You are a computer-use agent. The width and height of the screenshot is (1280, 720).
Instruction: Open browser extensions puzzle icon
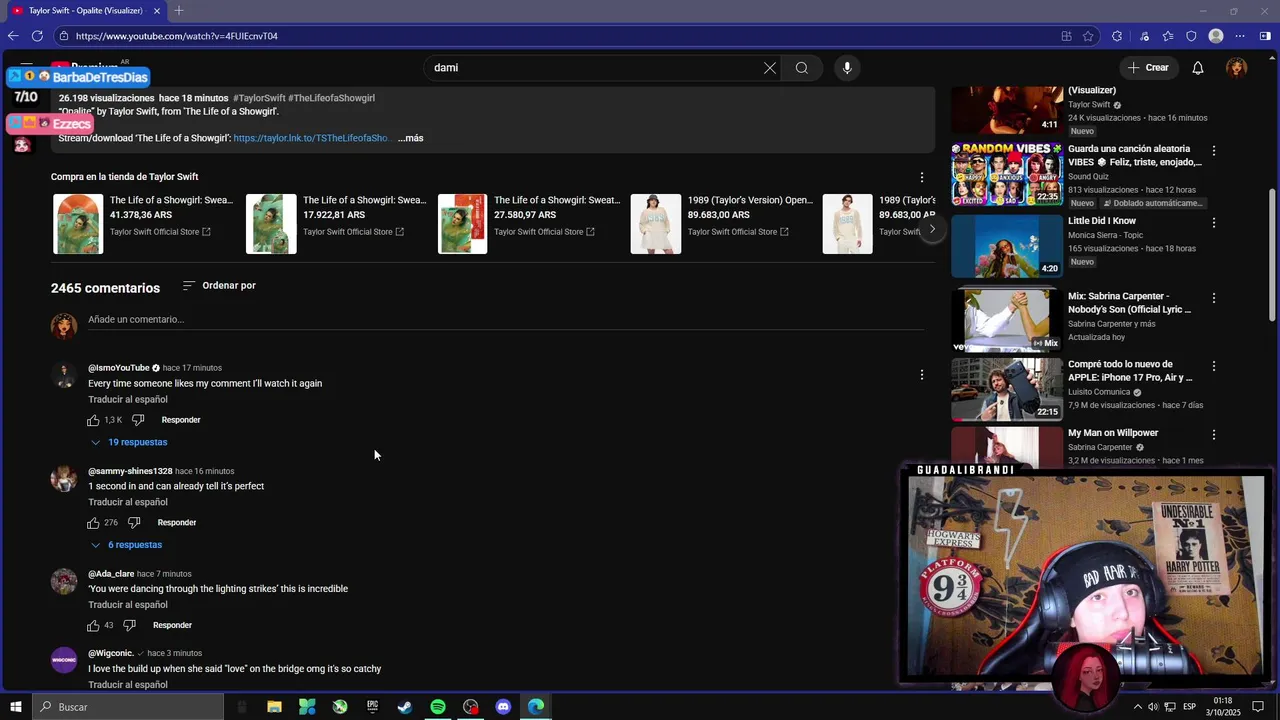tap(1117, 36)
